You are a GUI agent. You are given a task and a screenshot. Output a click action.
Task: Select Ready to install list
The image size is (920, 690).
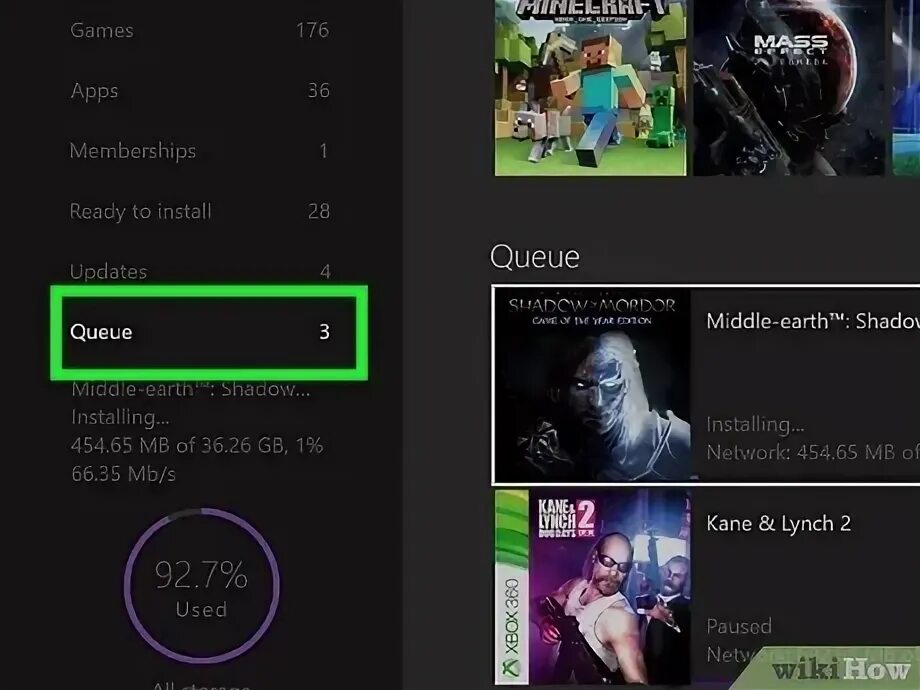[199, 211]
